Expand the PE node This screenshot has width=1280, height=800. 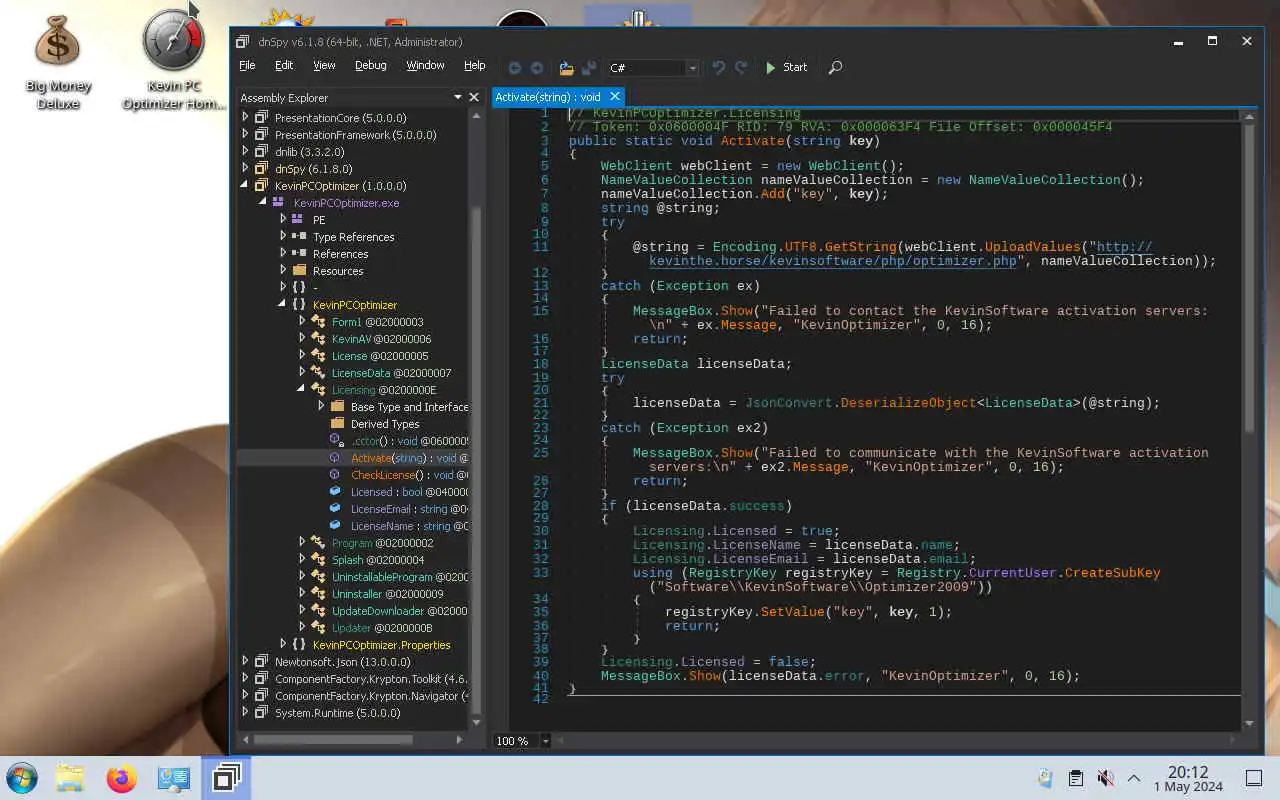tap(283, 220)
